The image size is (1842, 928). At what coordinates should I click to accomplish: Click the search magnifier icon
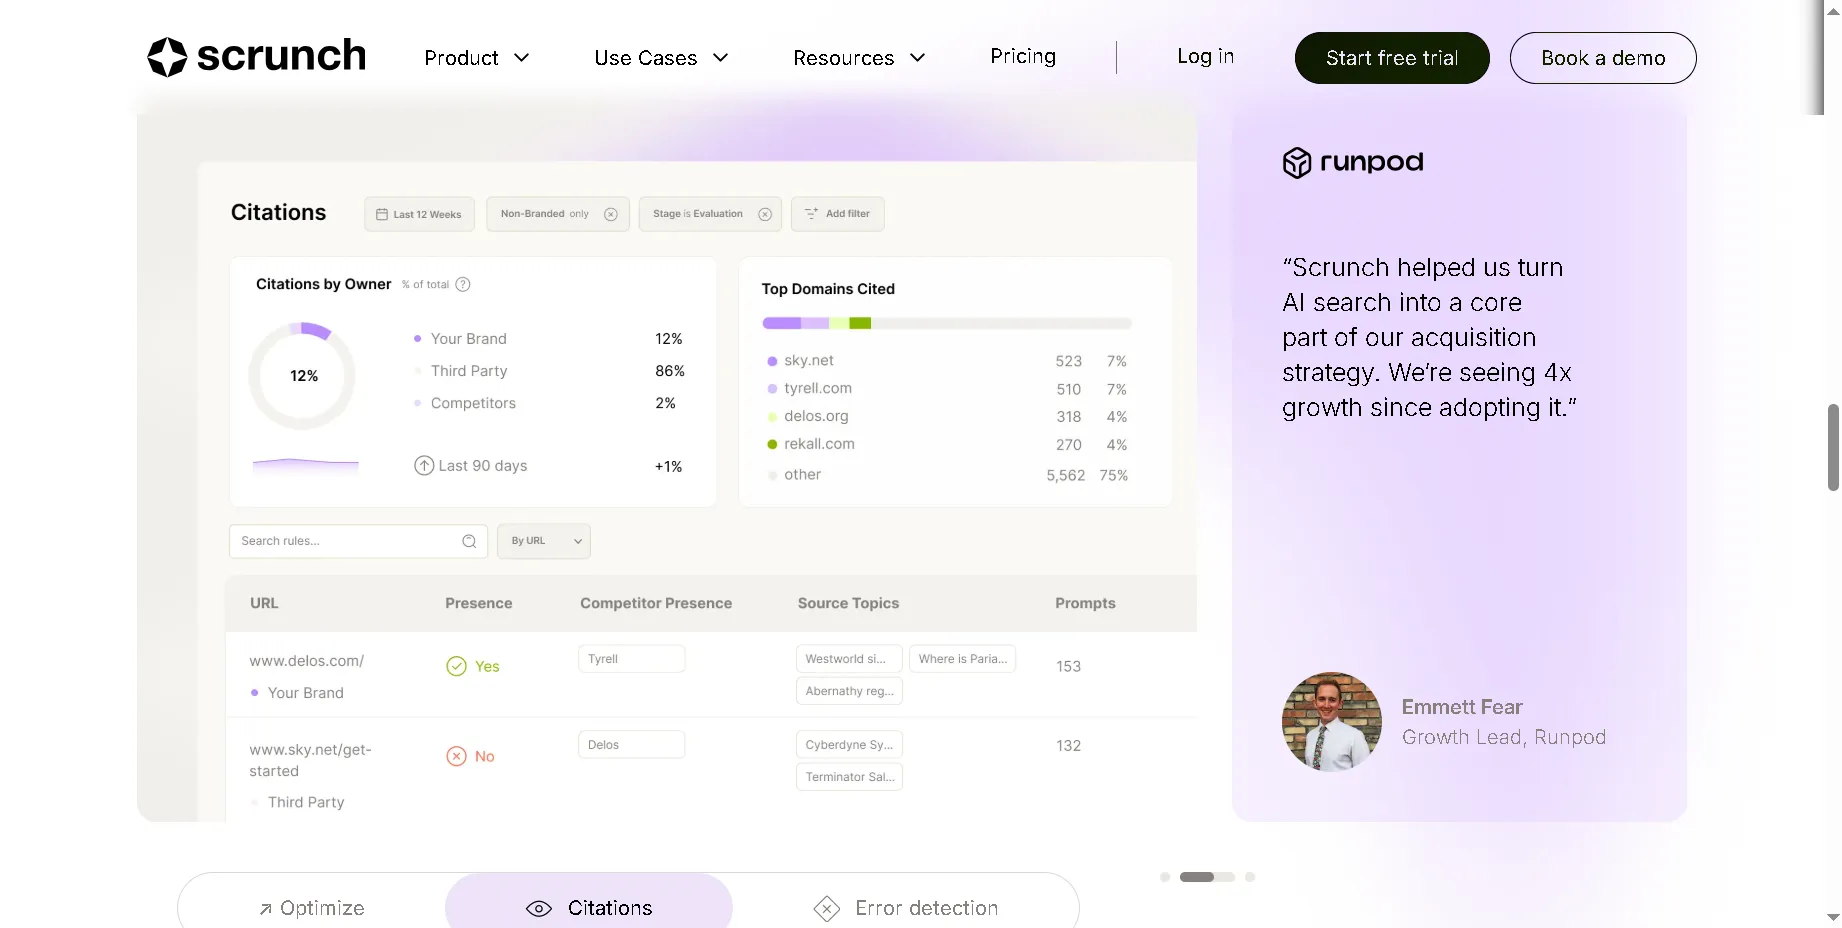[469, 541]
